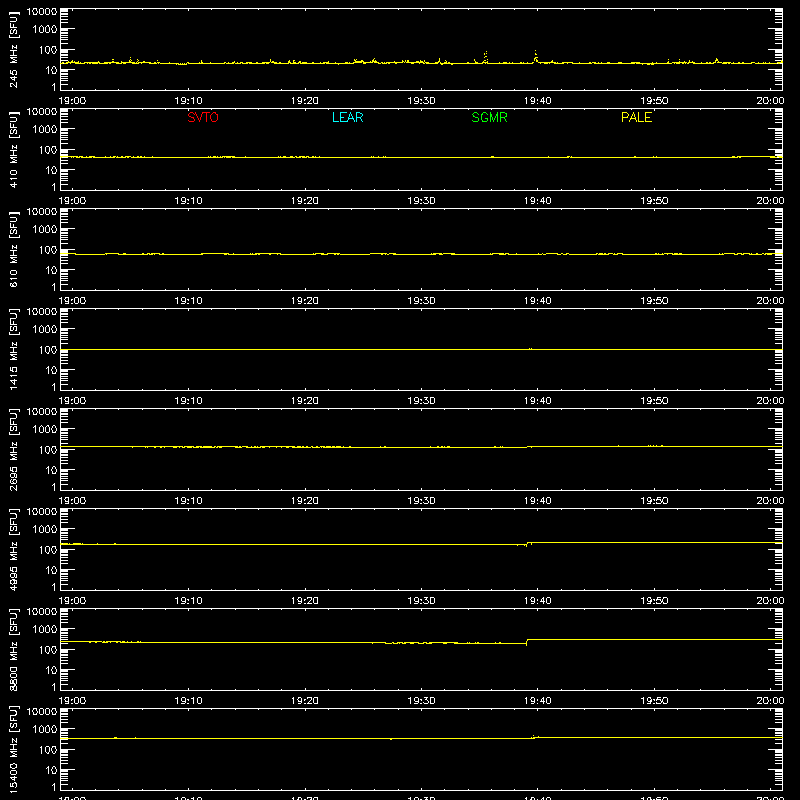Click the 245 MHz burst spike near 19:40
Screen dimensions: 800x800
pos(535,56)
